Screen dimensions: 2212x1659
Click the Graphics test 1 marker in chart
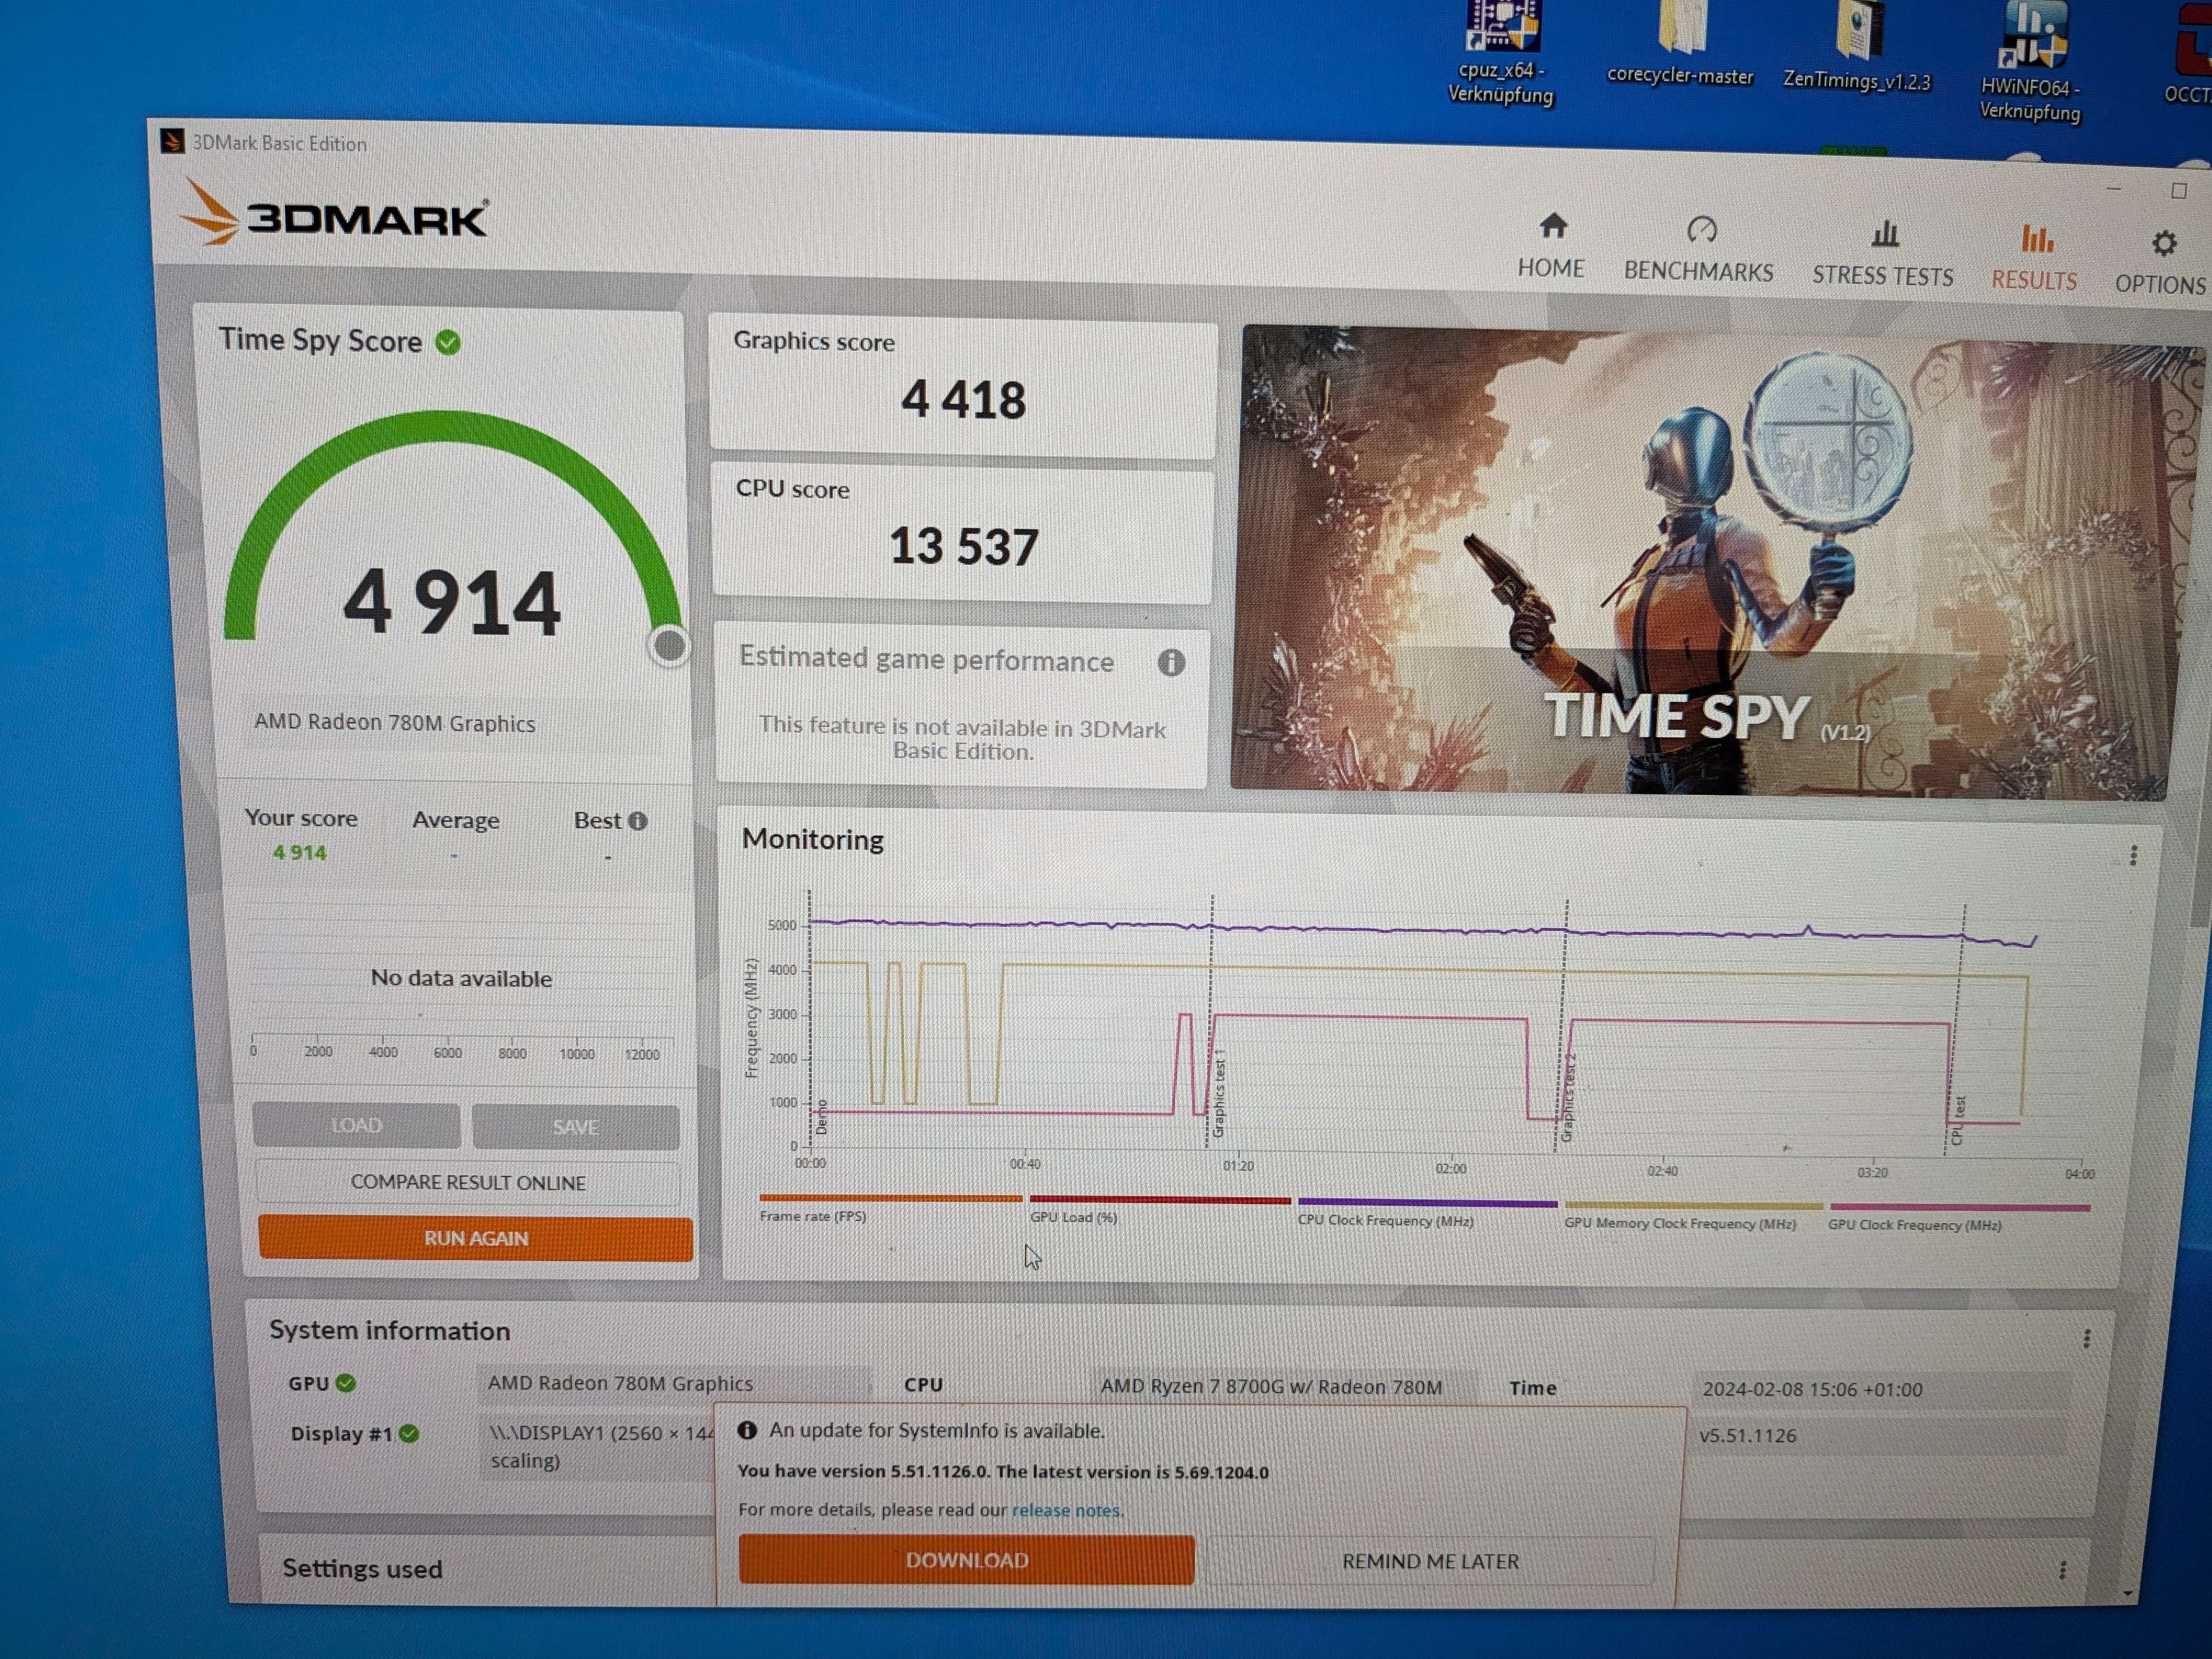1218,1092
